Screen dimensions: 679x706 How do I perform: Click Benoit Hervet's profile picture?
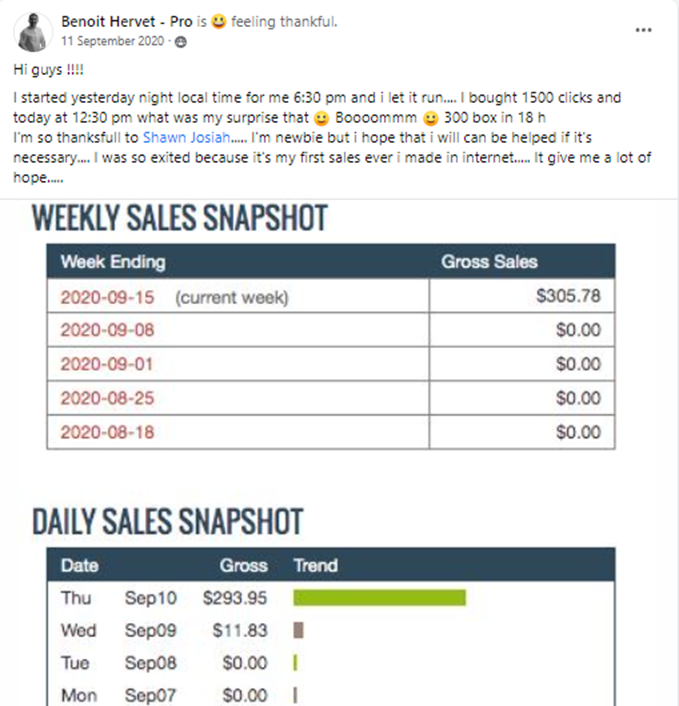[x=33, y=32]
